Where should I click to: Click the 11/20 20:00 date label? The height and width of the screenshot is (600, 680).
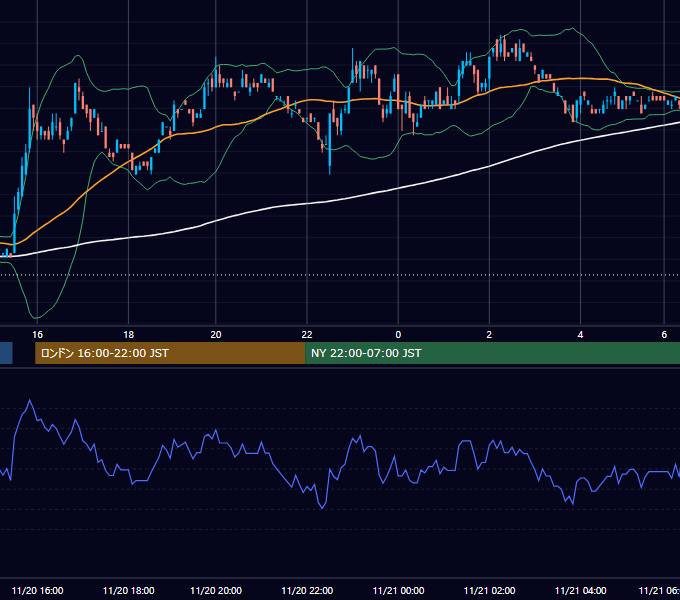(216, 590)
